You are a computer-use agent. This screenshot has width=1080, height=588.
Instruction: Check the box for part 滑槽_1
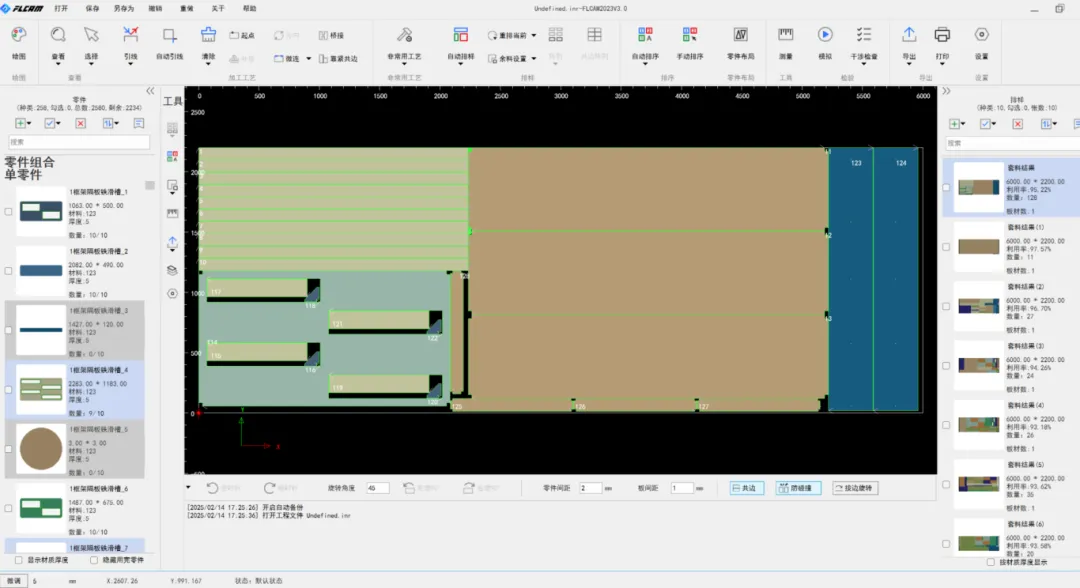8,212
